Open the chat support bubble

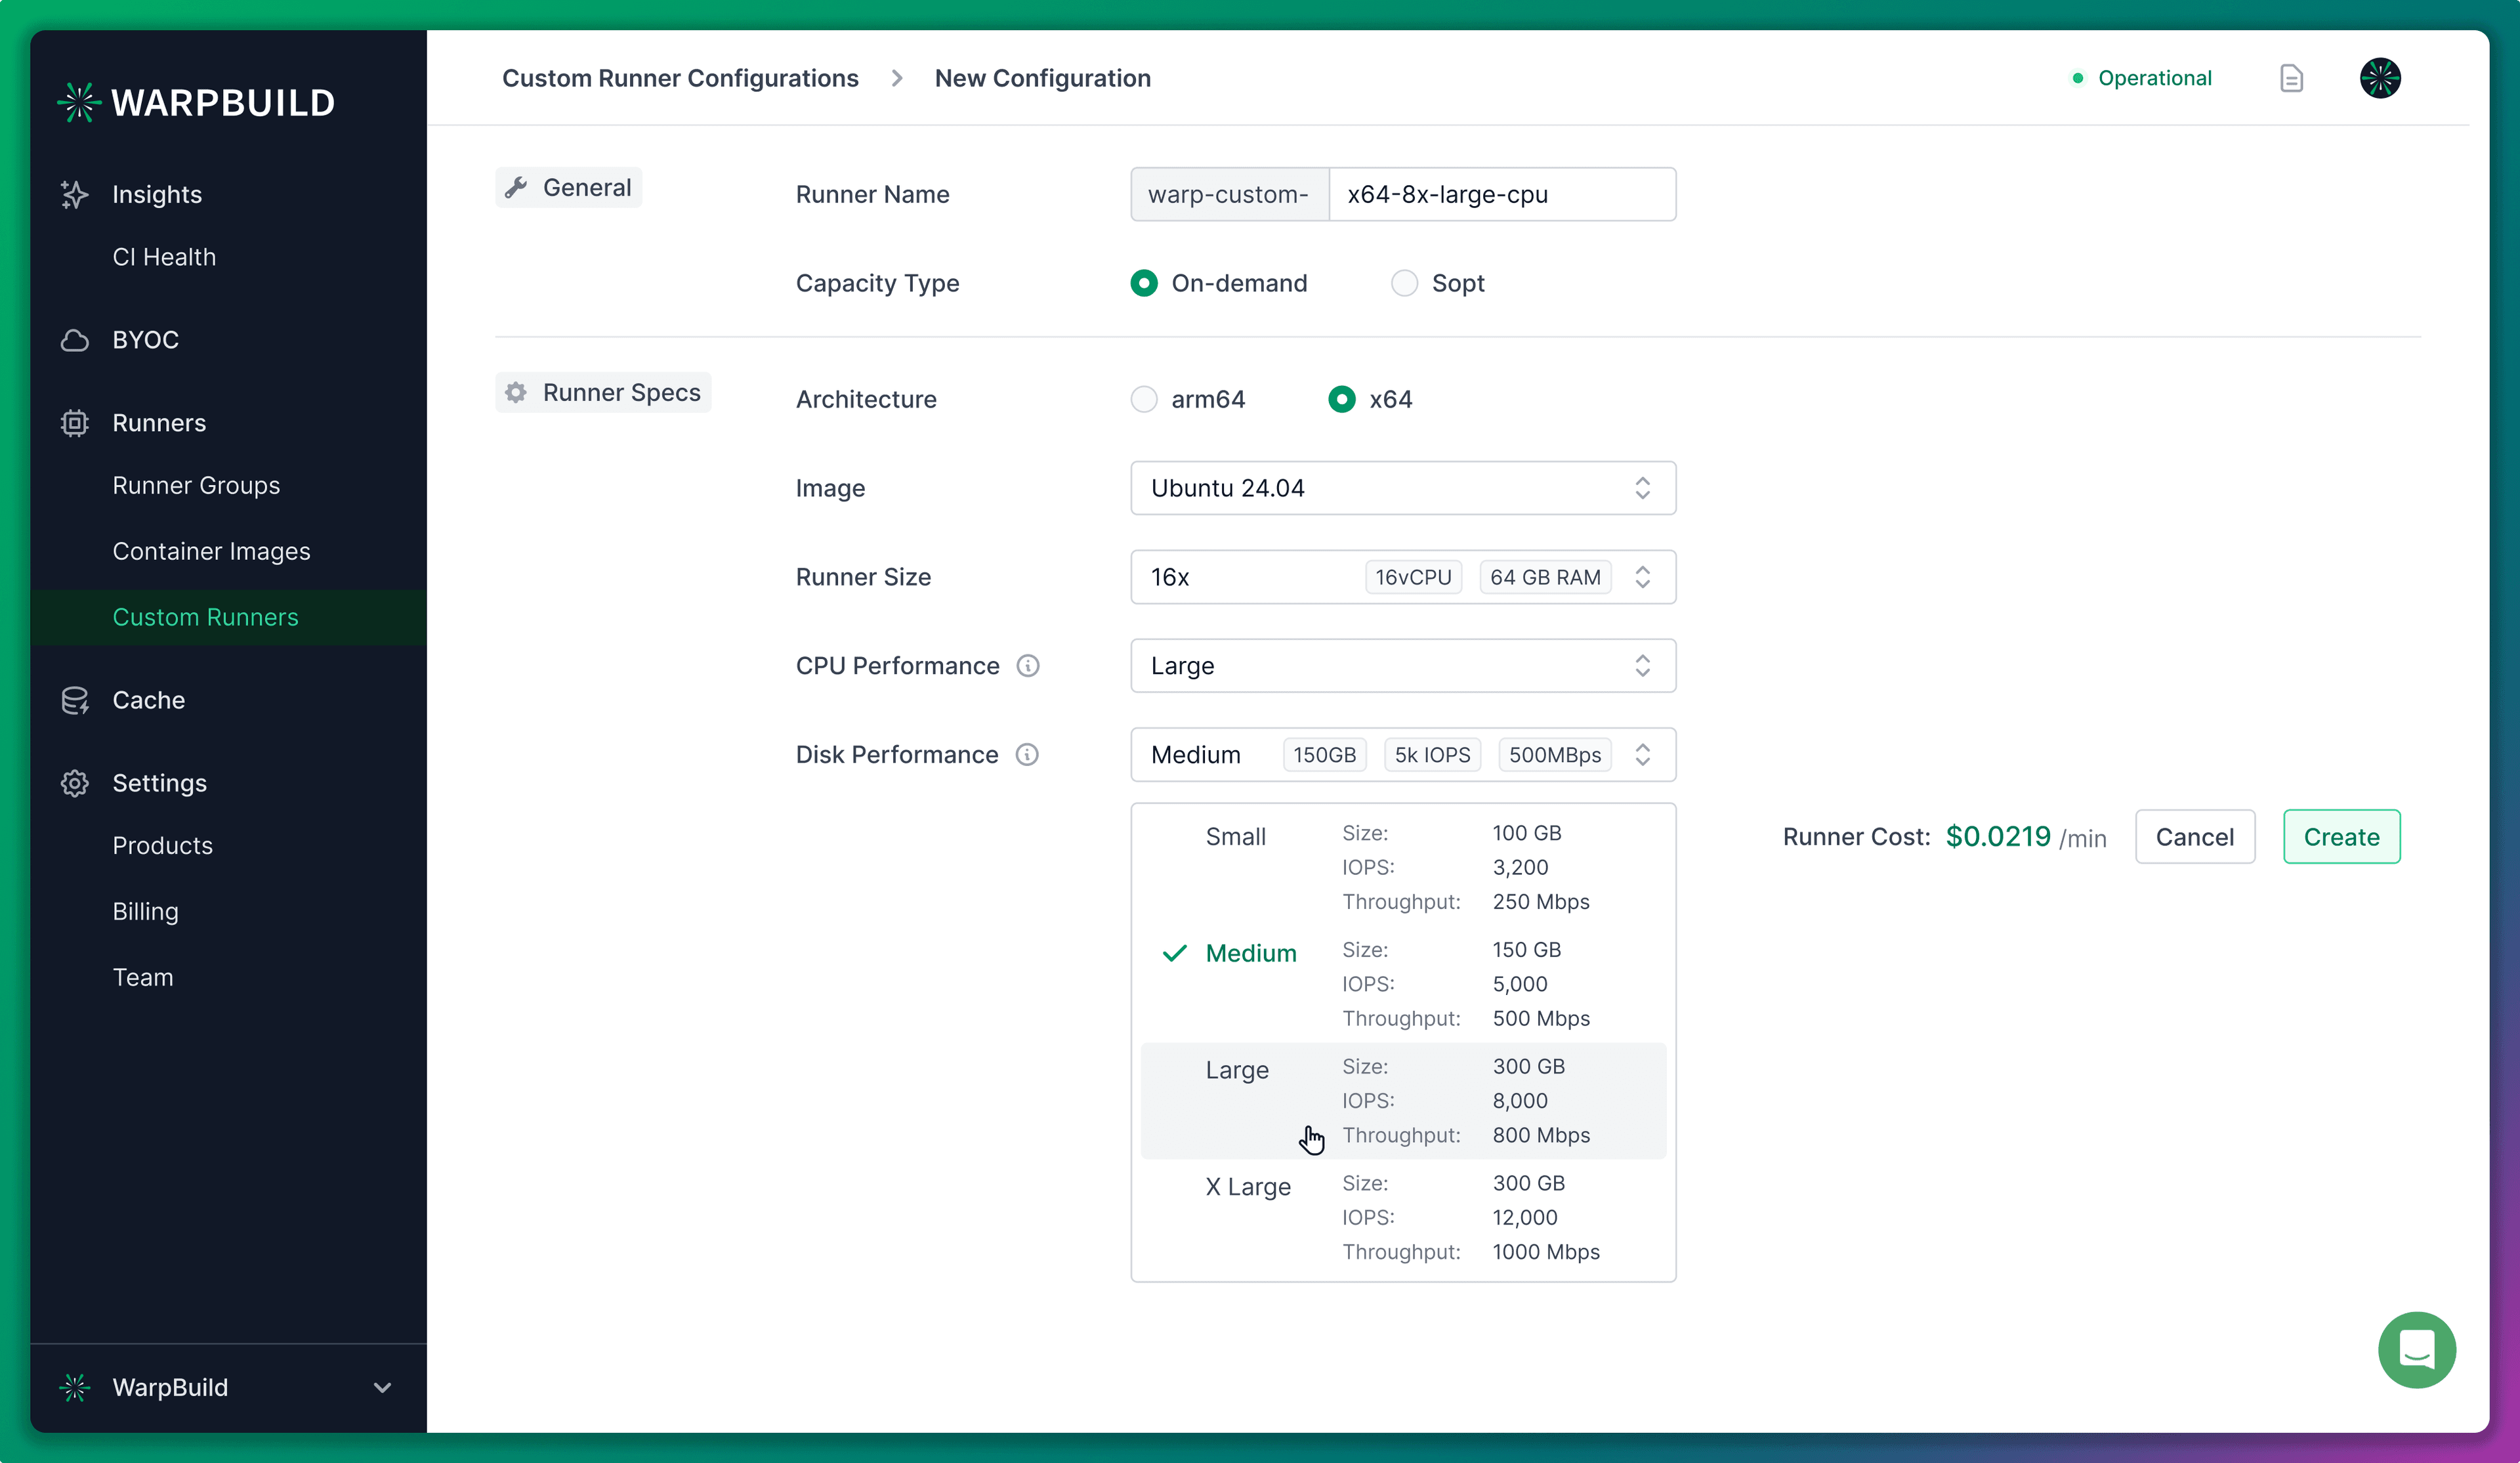coord(2417,1350)
